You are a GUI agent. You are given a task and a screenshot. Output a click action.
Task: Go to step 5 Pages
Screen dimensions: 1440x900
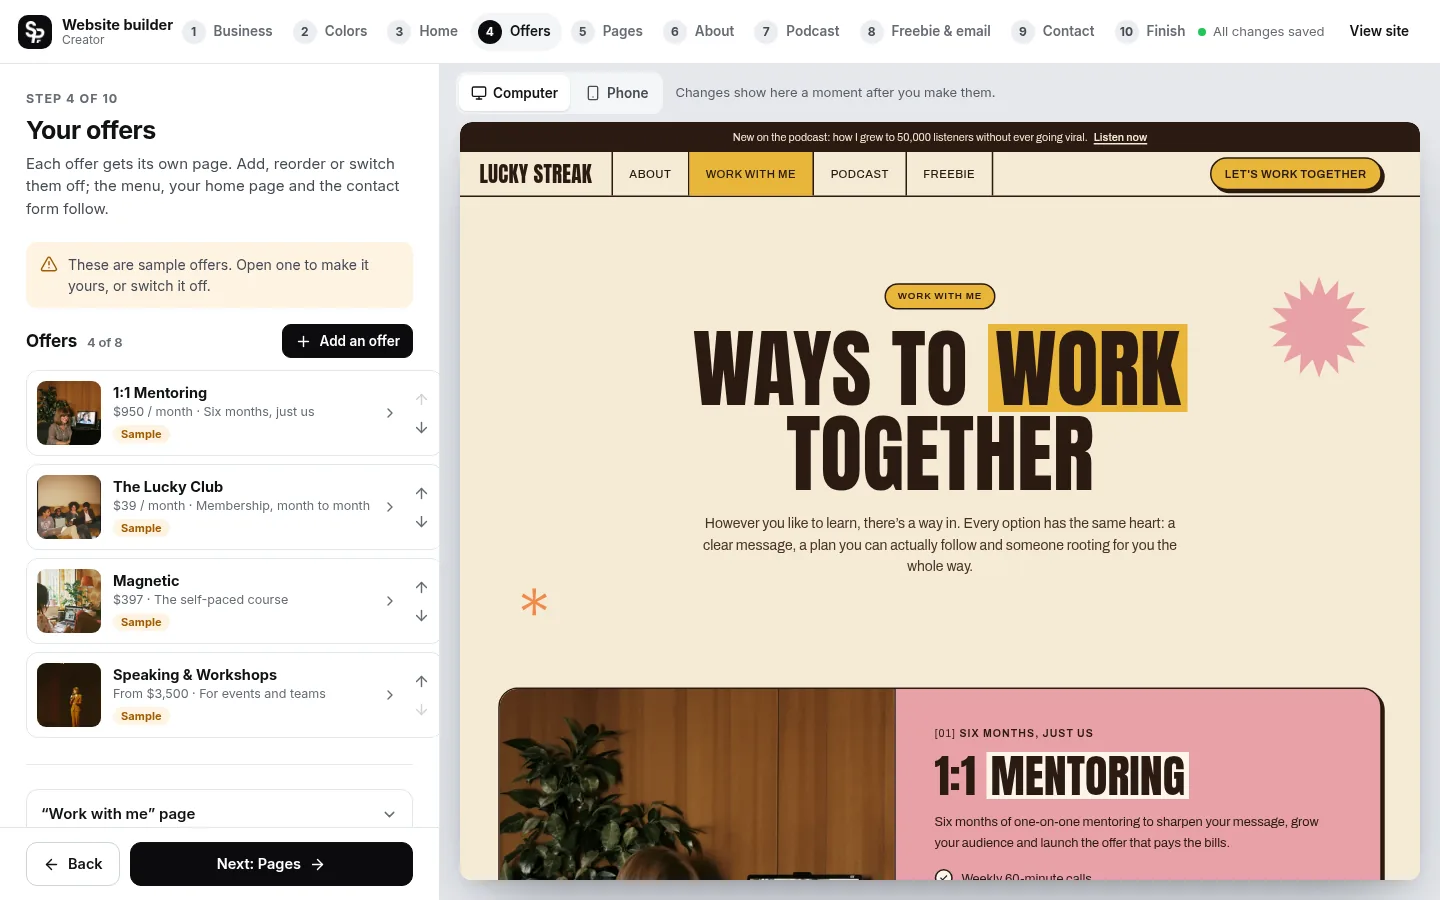[x=608, y=31]
